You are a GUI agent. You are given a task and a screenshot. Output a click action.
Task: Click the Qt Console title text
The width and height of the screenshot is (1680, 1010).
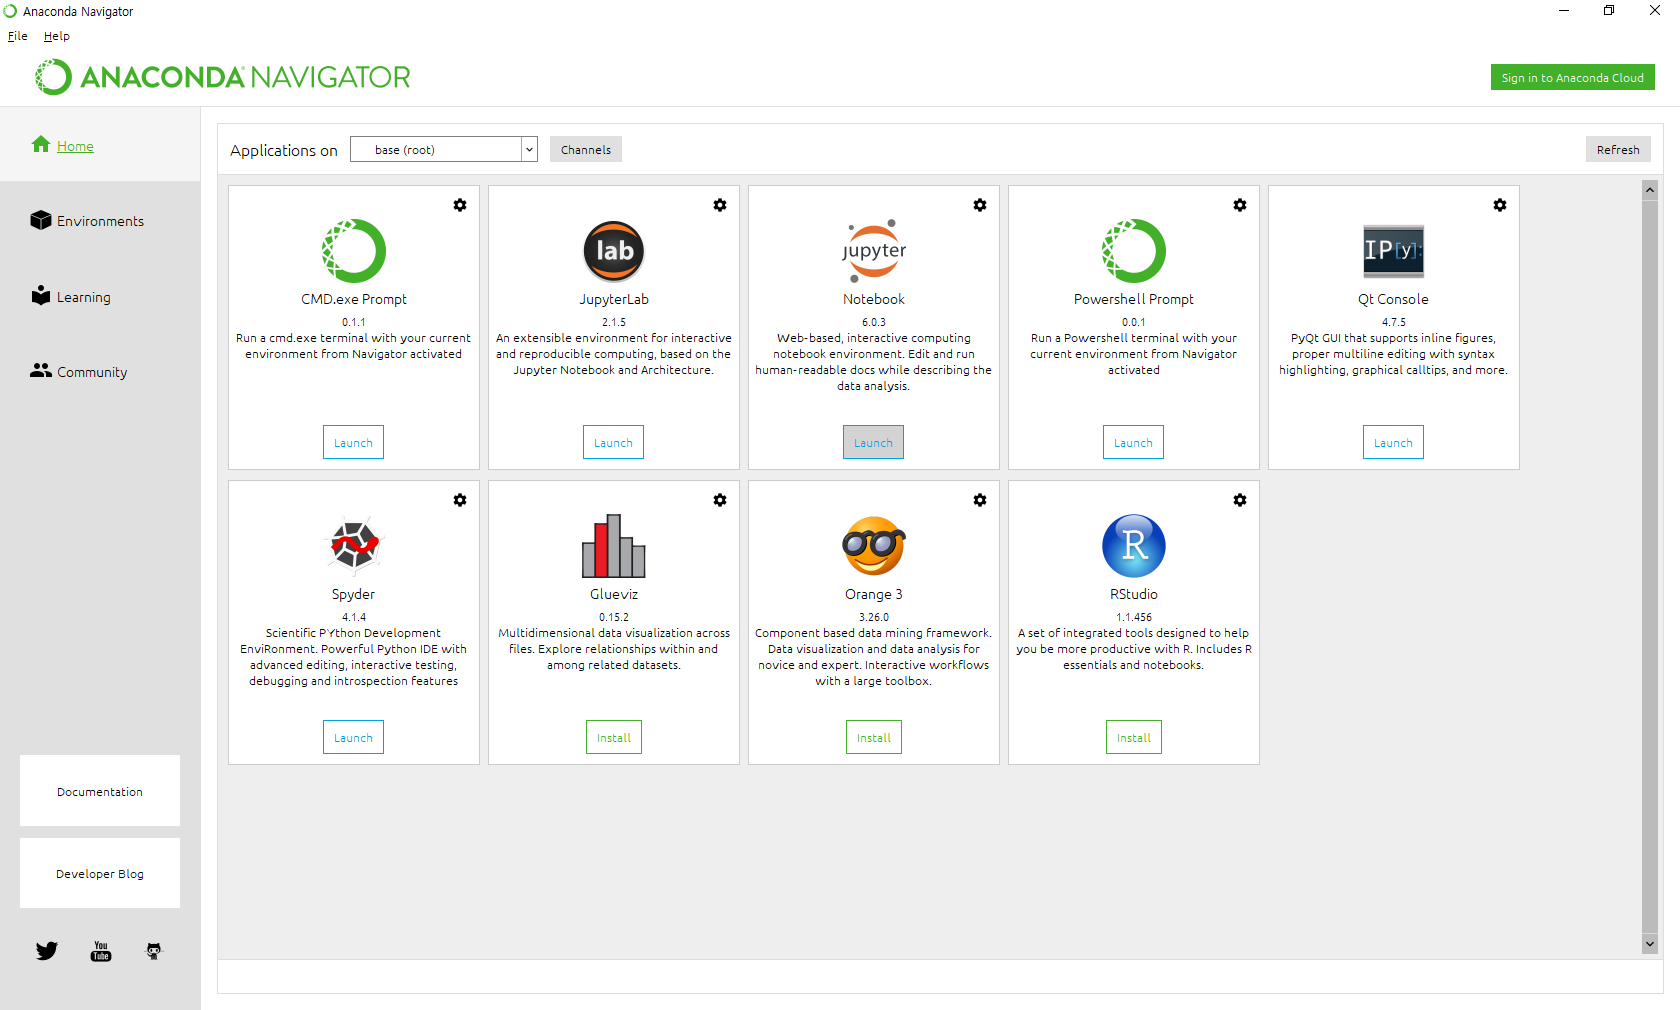(x=1393, y=299)
